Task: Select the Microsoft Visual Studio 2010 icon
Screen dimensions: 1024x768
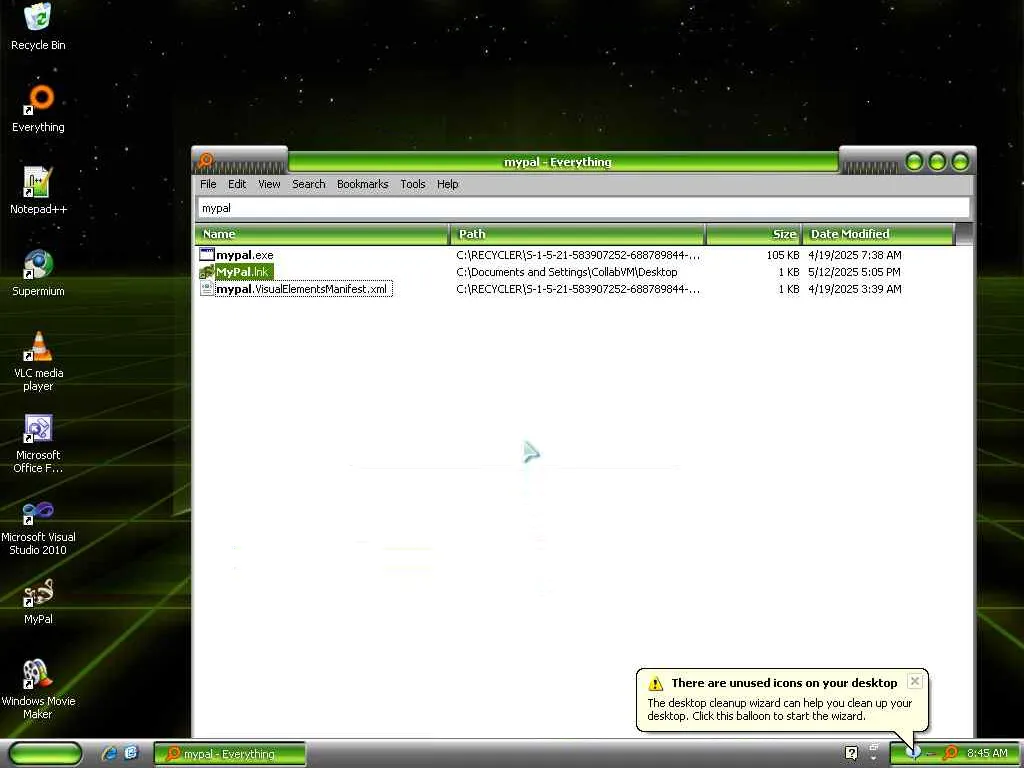Action: click(38, 526)
